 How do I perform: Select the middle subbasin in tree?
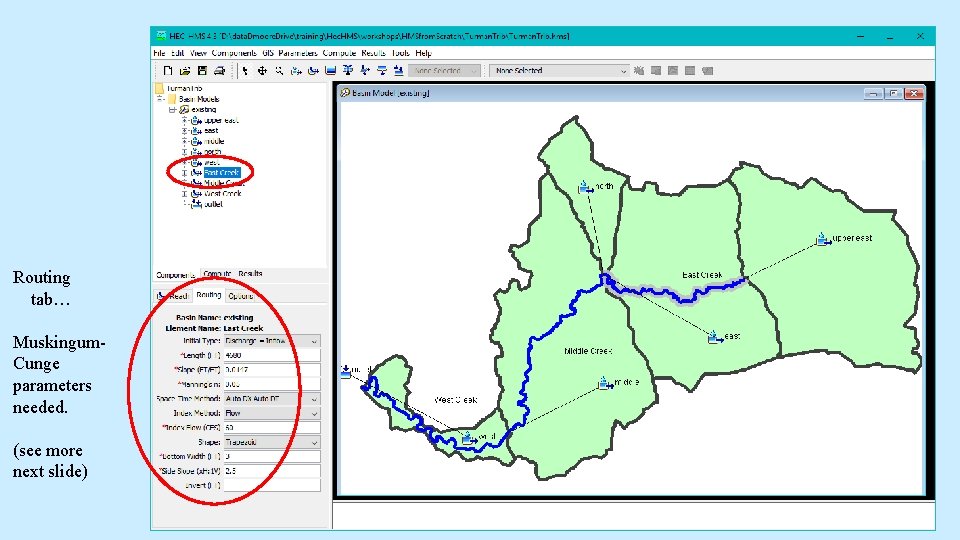coord(214,141)
